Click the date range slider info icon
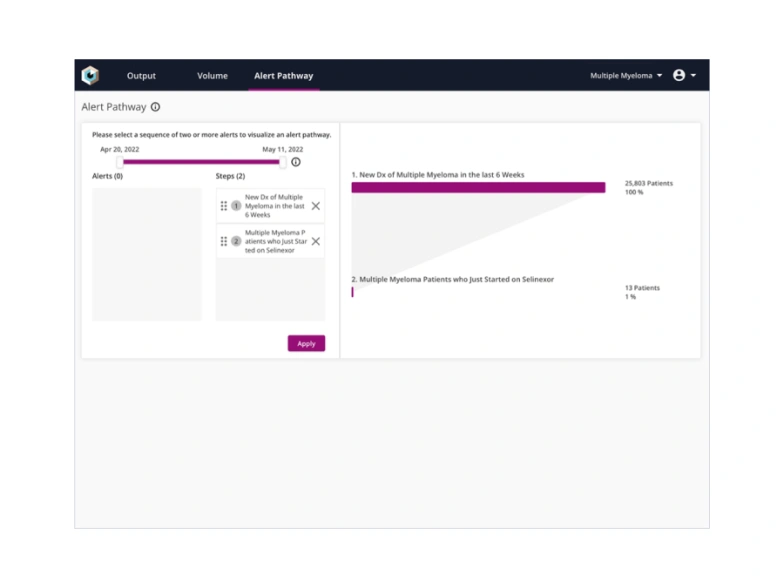Viewport: 784px width, 588px height. (296, 162)
